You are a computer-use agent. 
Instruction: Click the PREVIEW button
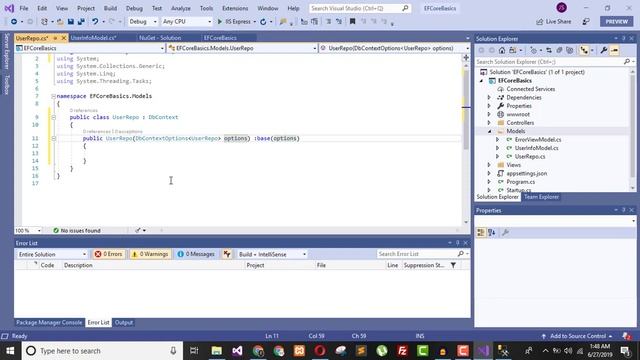click(616, 22)
